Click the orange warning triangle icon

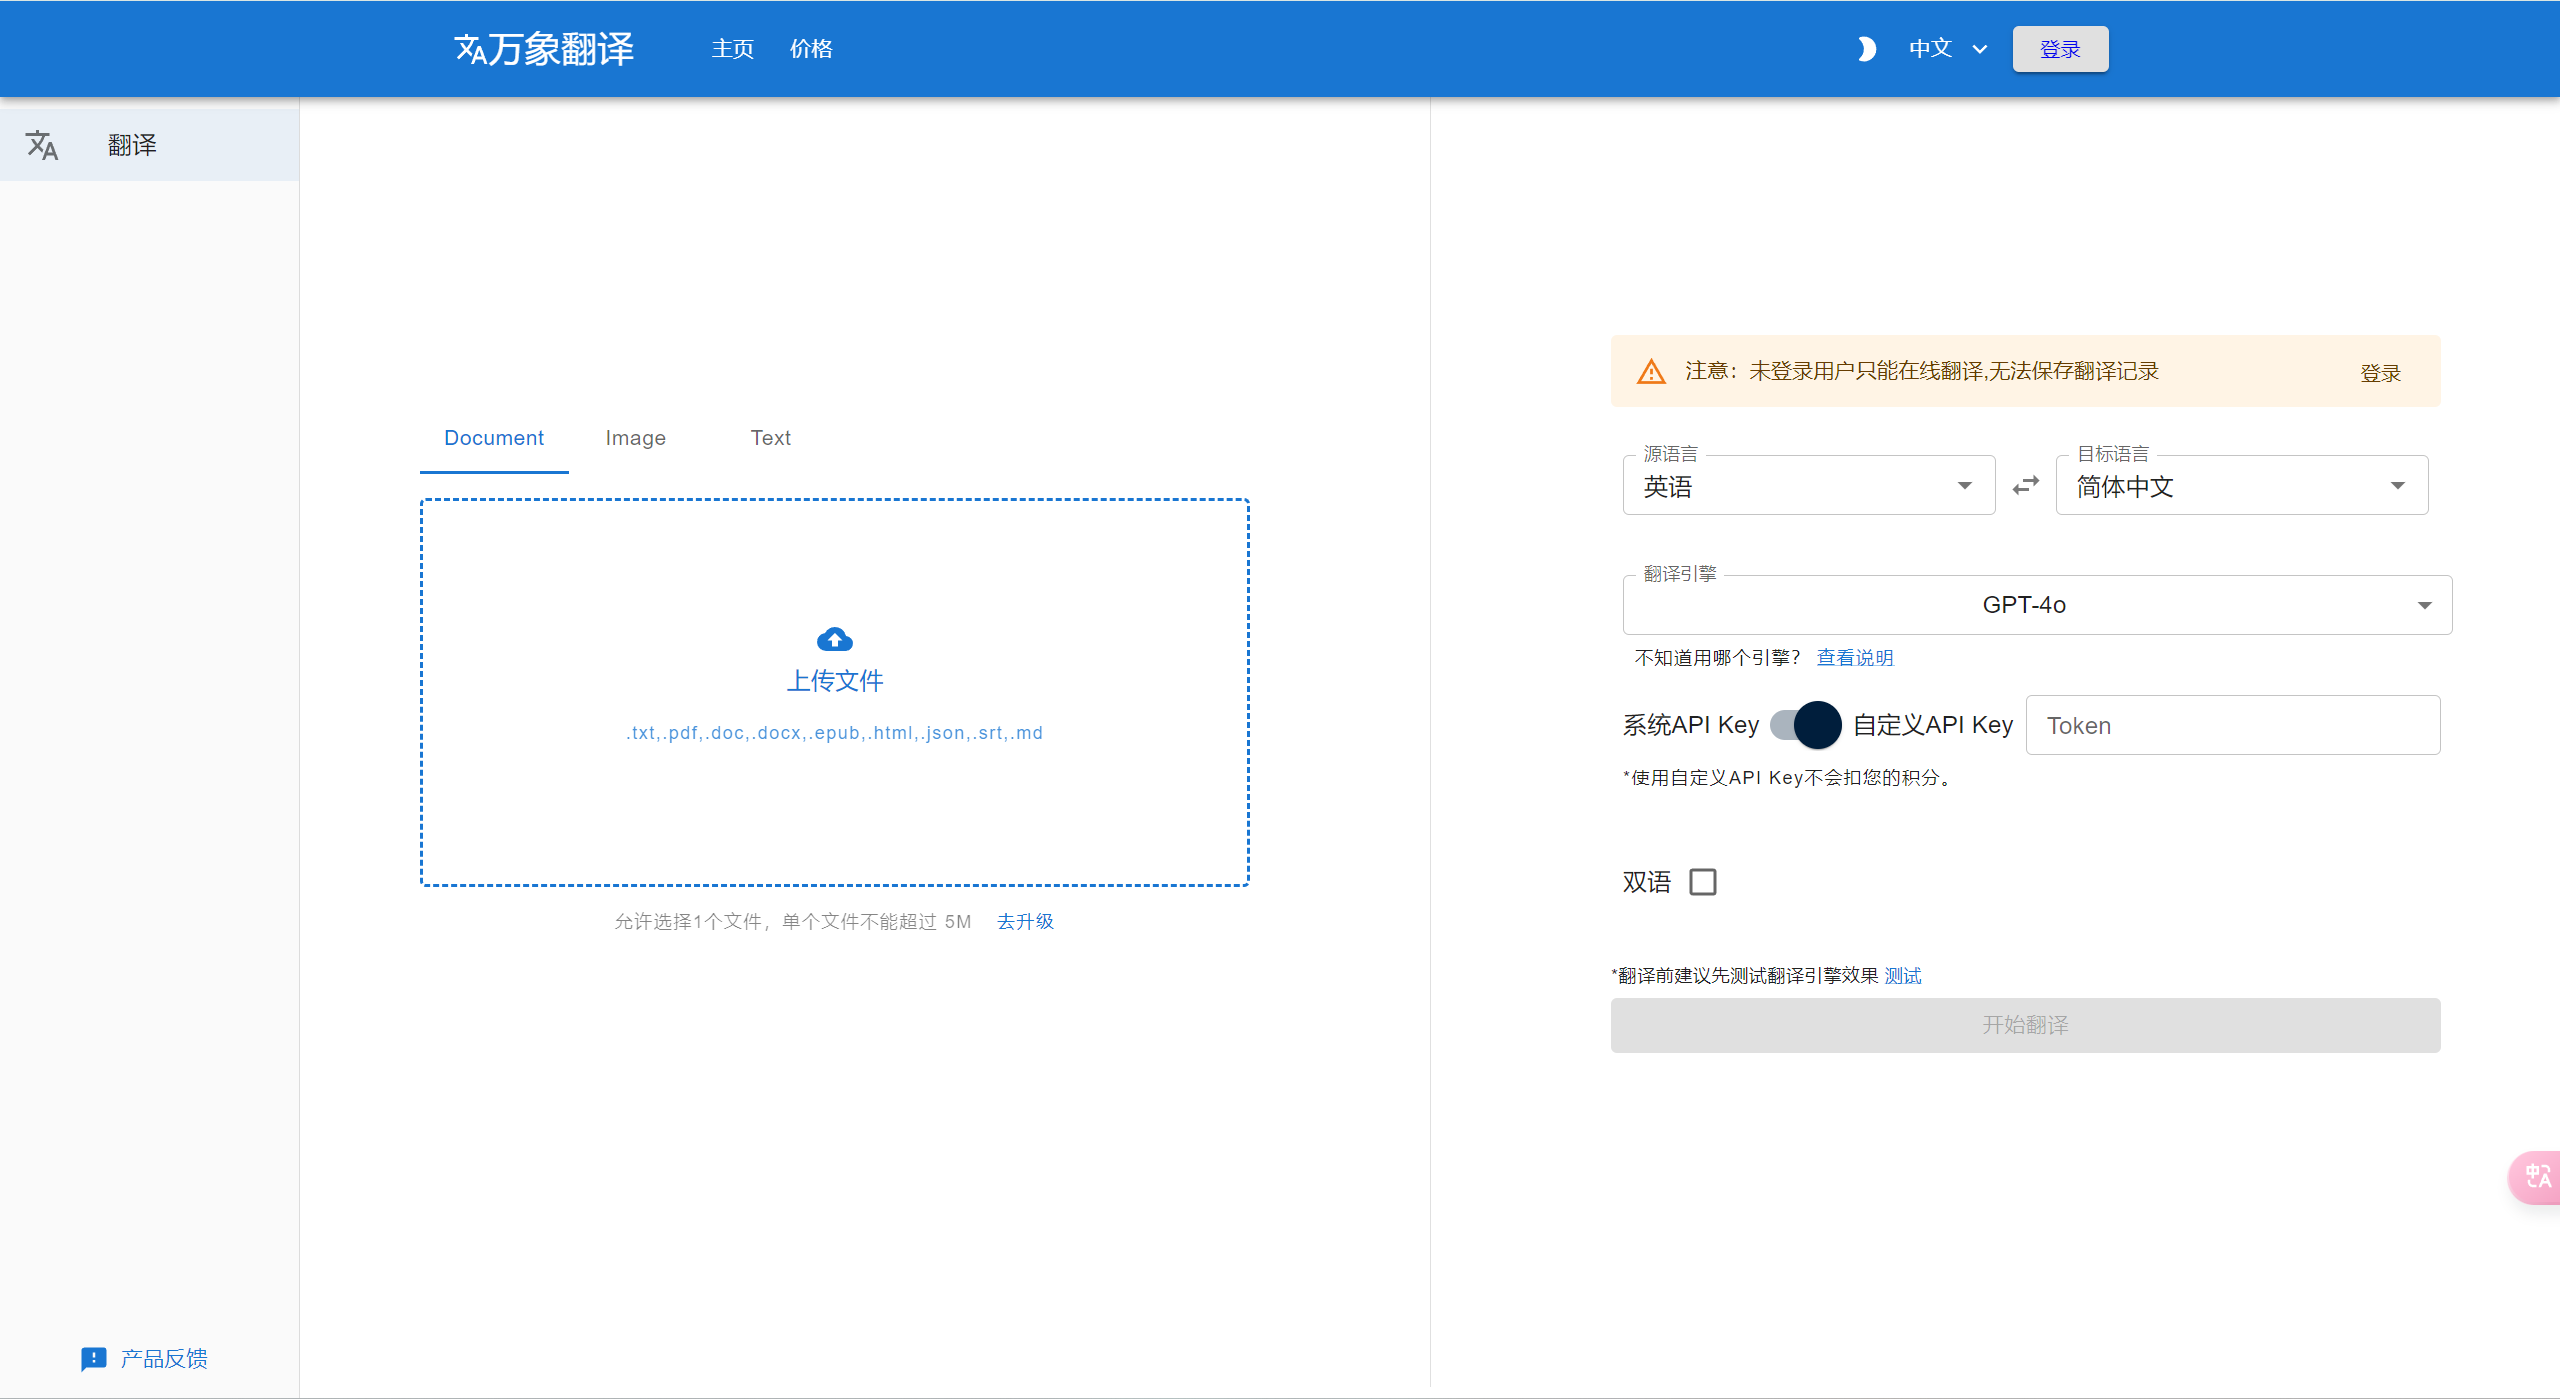tap(1651, 372)
